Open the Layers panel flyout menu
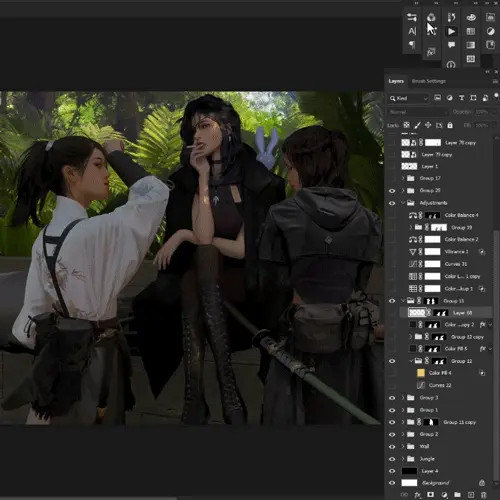 click(x=495, y=81)
